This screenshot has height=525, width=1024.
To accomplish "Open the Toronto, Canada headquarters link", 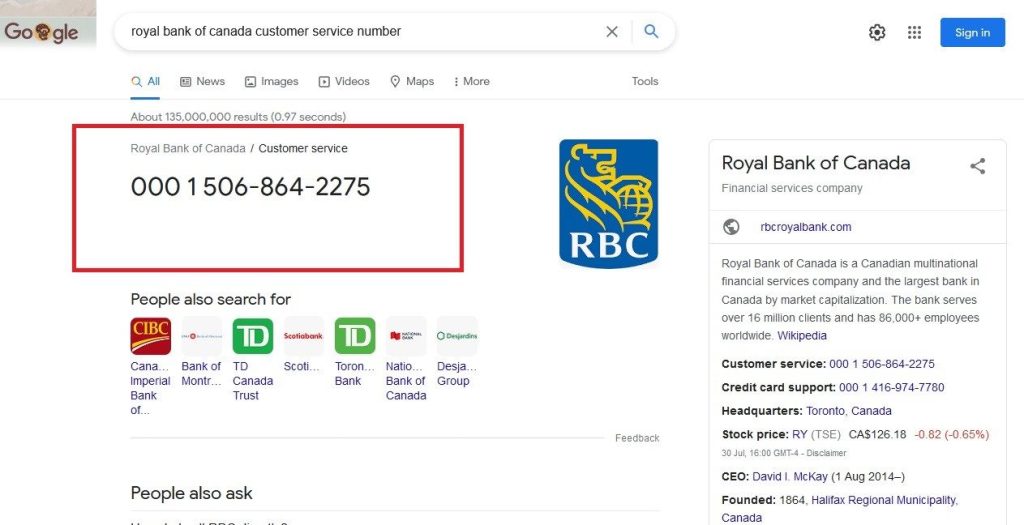I will pos(849,411).
